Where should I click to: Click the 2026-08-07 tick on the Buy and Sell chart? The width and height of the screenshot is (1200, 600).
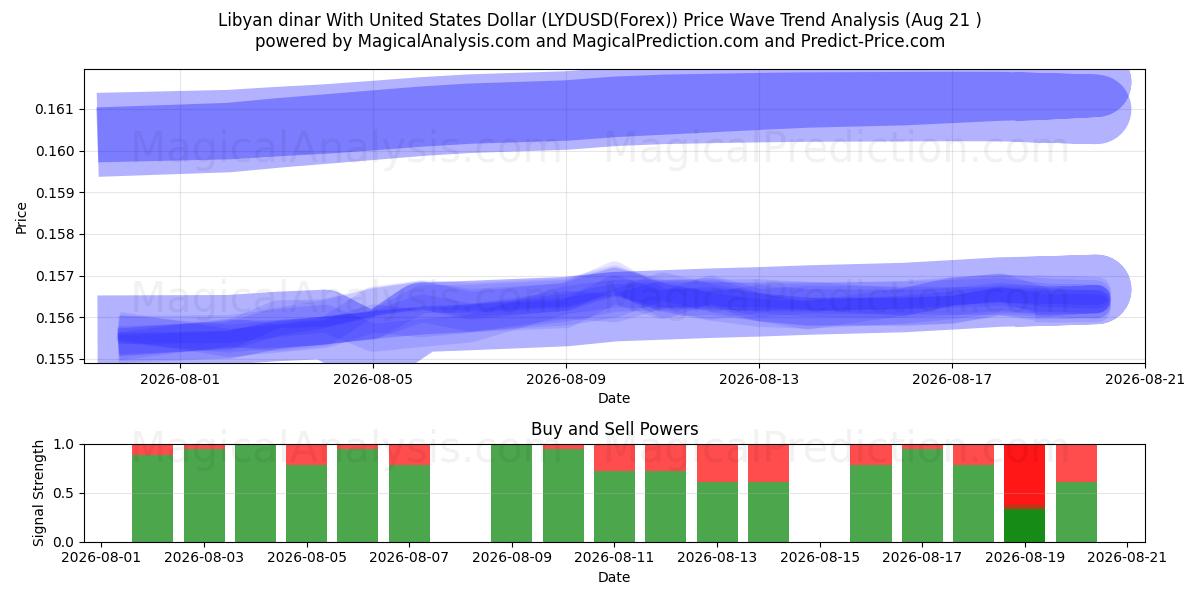coord(409,558)
